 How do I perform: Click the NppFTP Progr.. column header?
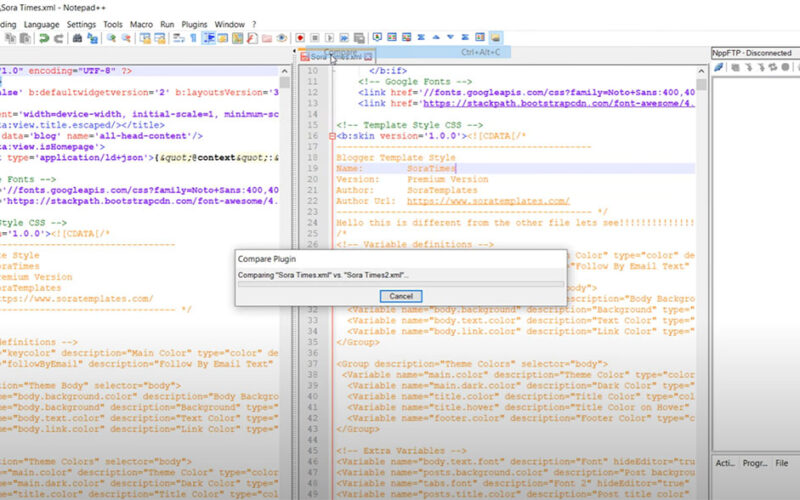[x=755, y=463]
